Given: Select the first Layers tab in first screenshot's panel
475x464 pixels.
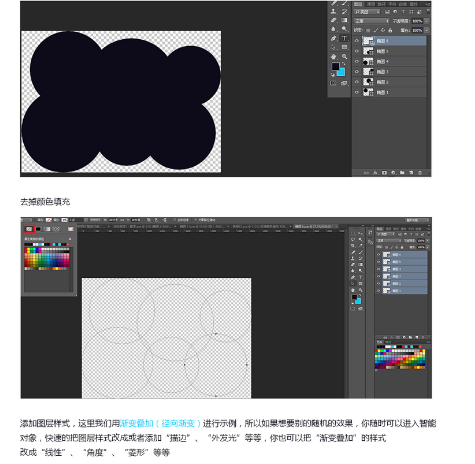Looking at the screenshot, I should 358,4.
